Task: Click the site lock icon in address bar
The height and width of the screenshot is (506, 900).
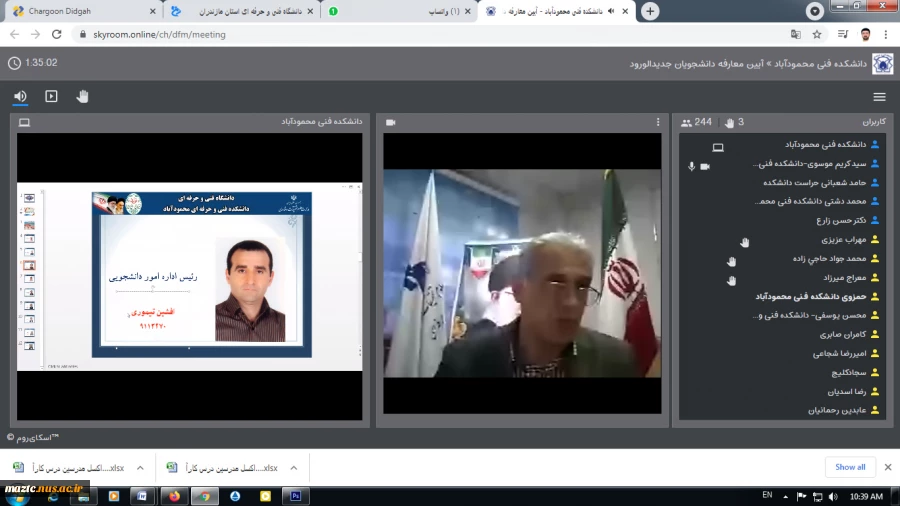Action: tap(83, 34)
